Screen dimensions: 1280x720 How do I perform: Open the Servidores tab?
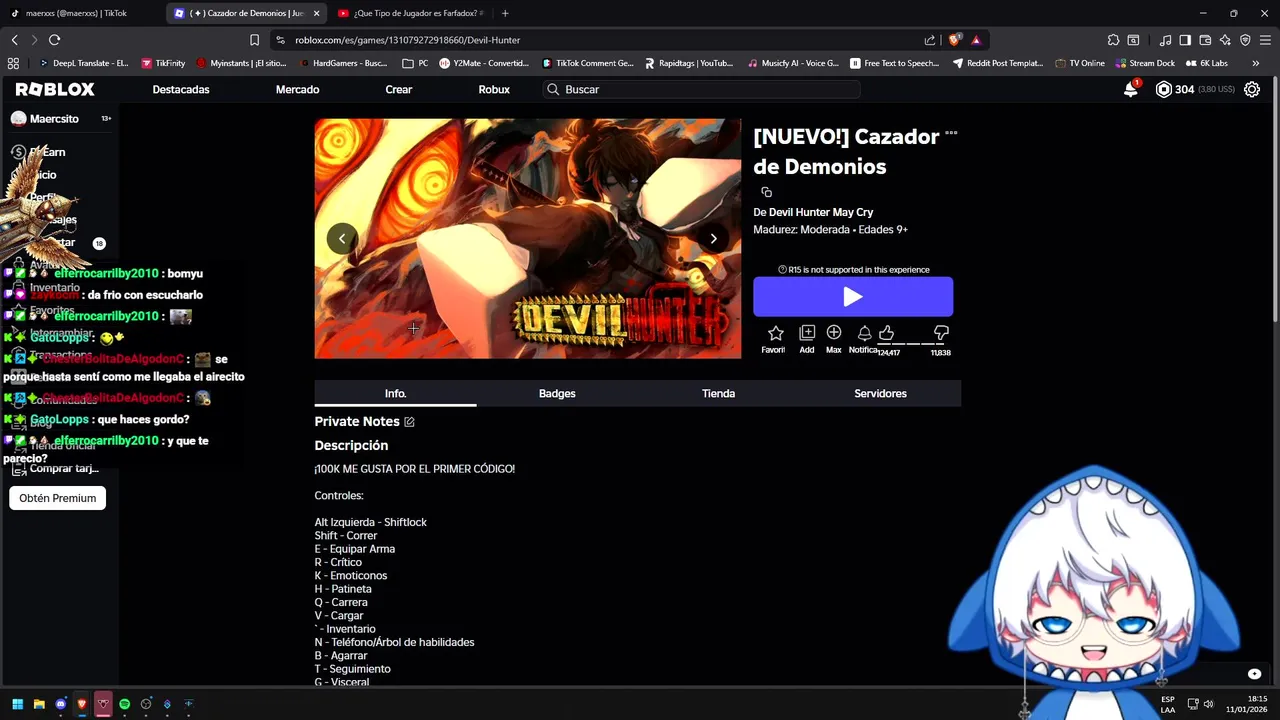click(880, 393)
